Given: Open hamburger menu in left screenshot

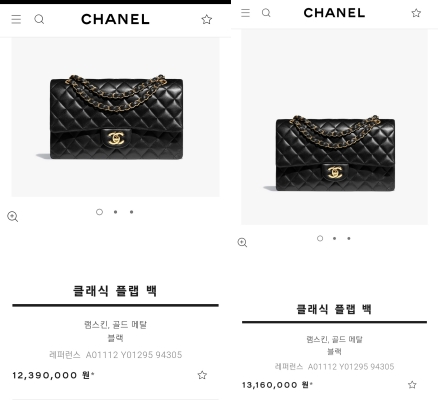Looking at the screenshot, I should tap(16, 19).
